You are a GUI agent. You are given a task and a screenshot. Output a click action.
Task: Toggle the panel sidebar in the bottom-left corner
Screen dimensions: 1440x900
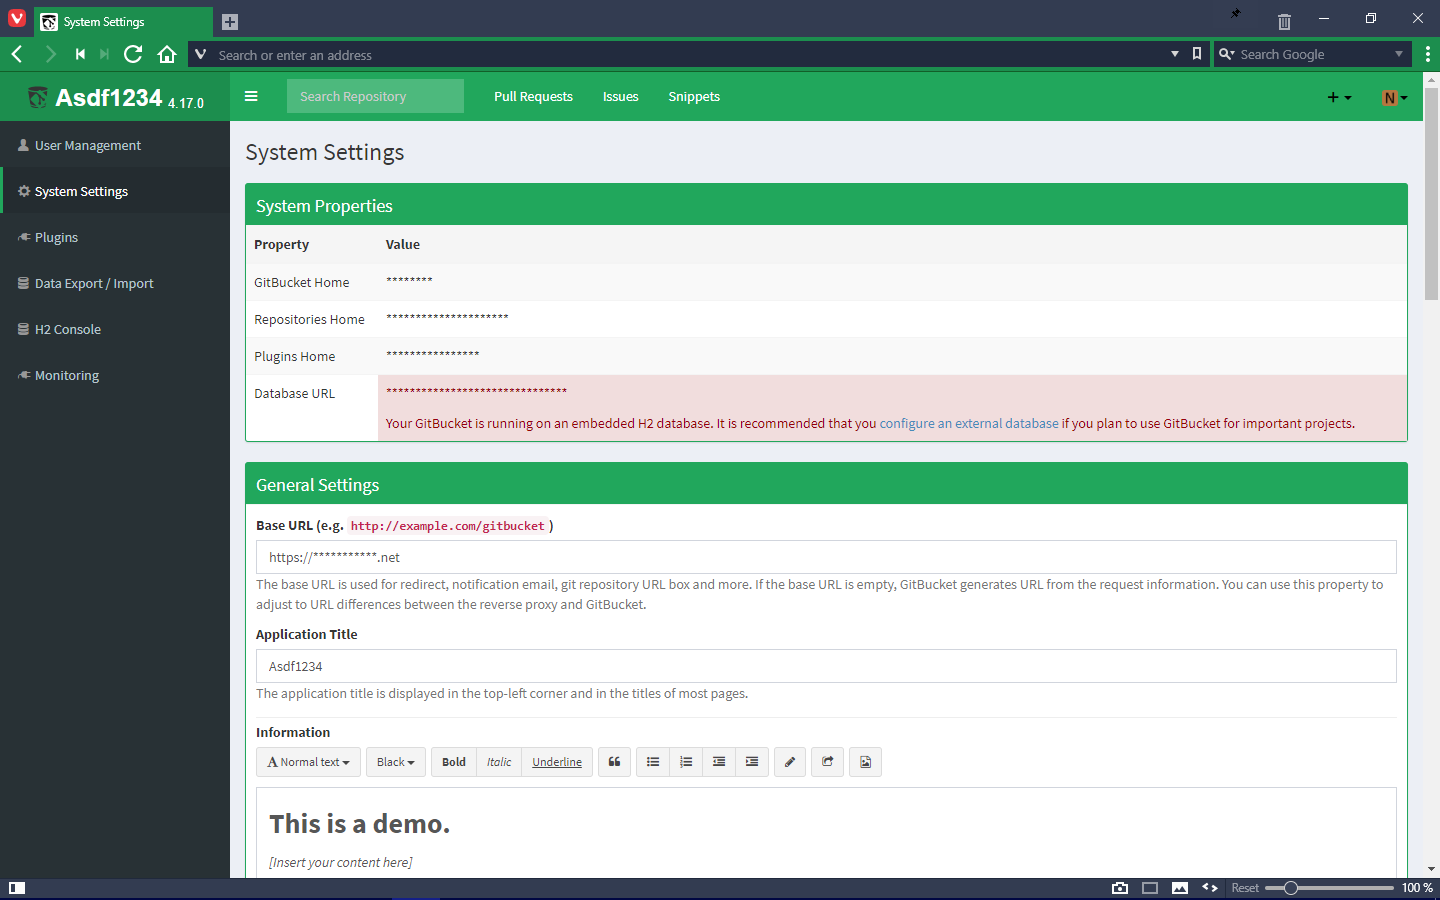[x=16, y=887]
